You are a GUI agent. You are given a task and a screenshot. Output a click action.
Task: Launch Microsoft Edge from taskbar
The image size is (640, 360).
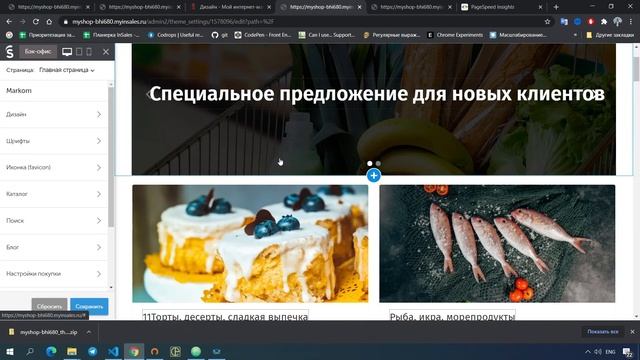[x=51, y=351]
